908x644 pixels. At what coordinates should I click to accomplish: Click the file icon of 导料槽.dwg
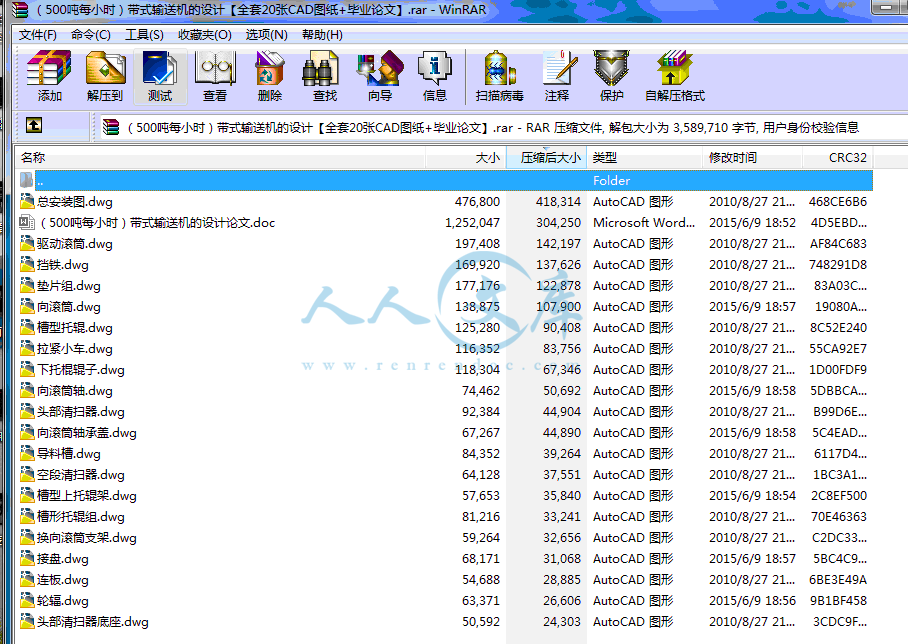coord(27,453)
